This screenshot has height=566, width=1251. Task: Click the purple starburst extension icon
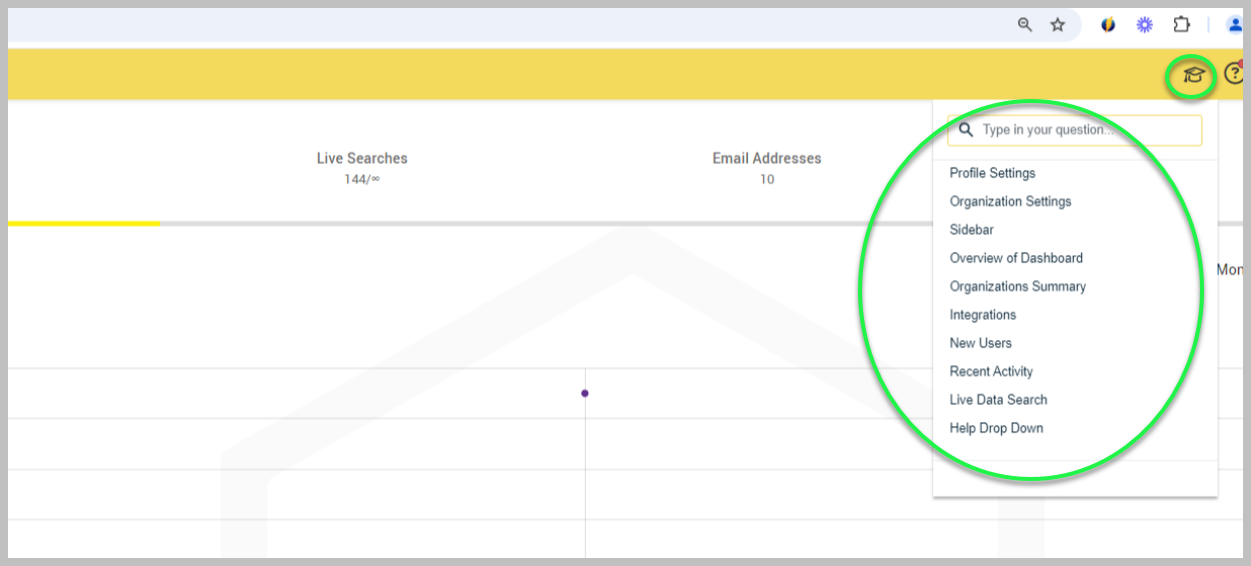1144,25
